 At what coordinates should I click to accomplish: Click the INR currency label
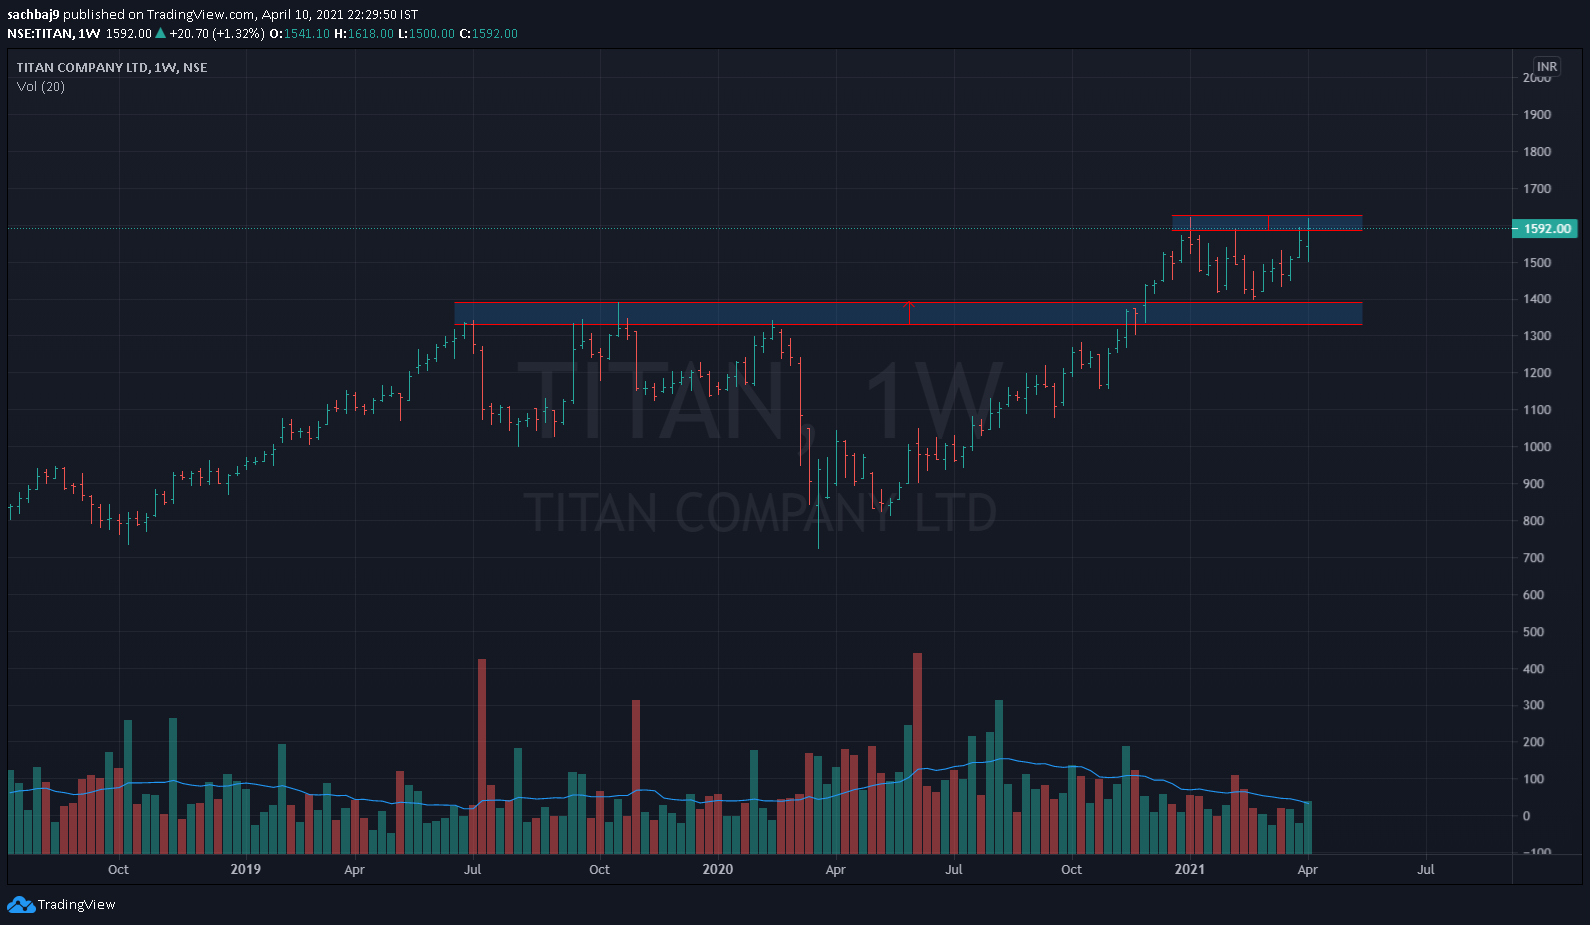(x=1547, y=67)
